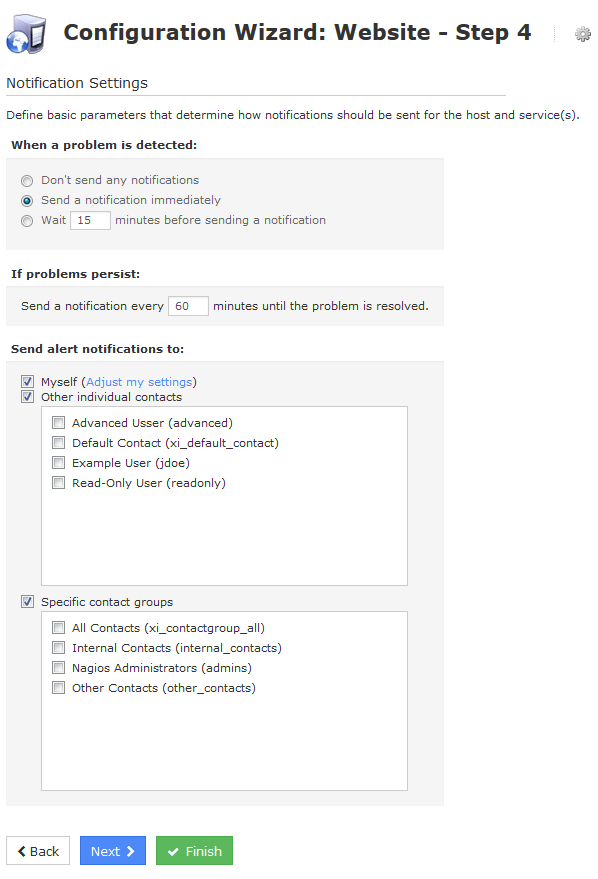Check Example User (jdoe) contact
This screenshot has height=879, width=598.
(58, 463)
